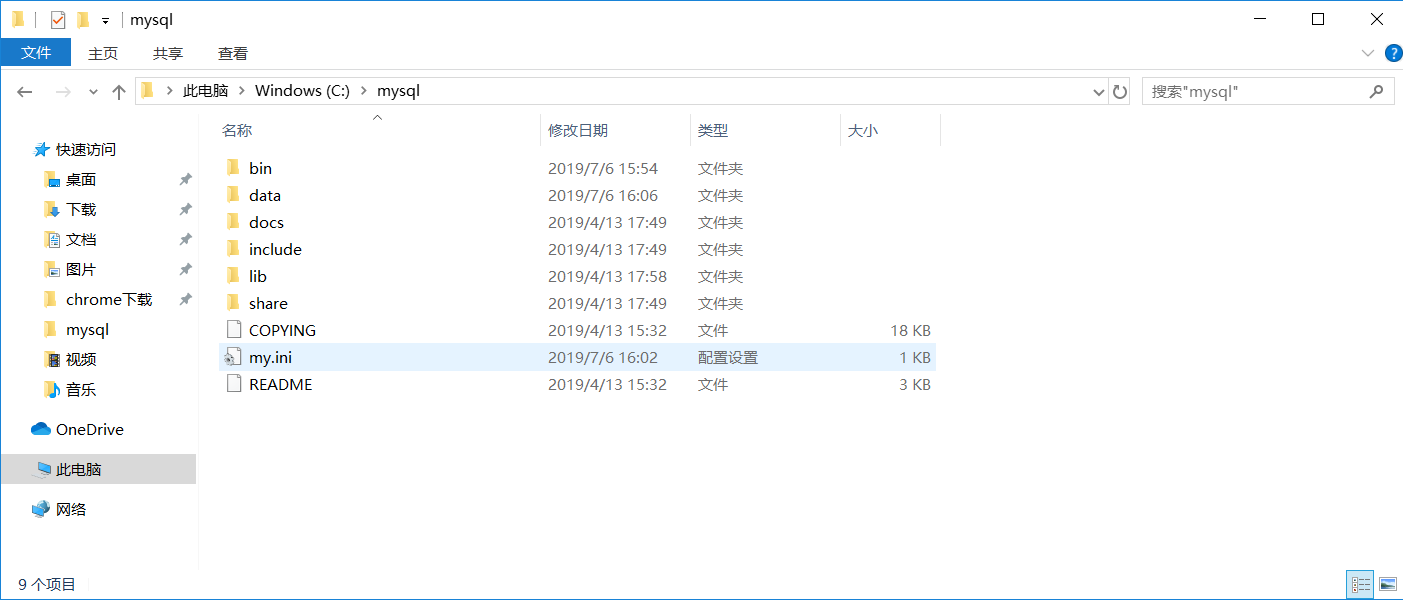Go up one folder level arrow
Screen dimensions: 1403x600
click(x=119, y=91)
